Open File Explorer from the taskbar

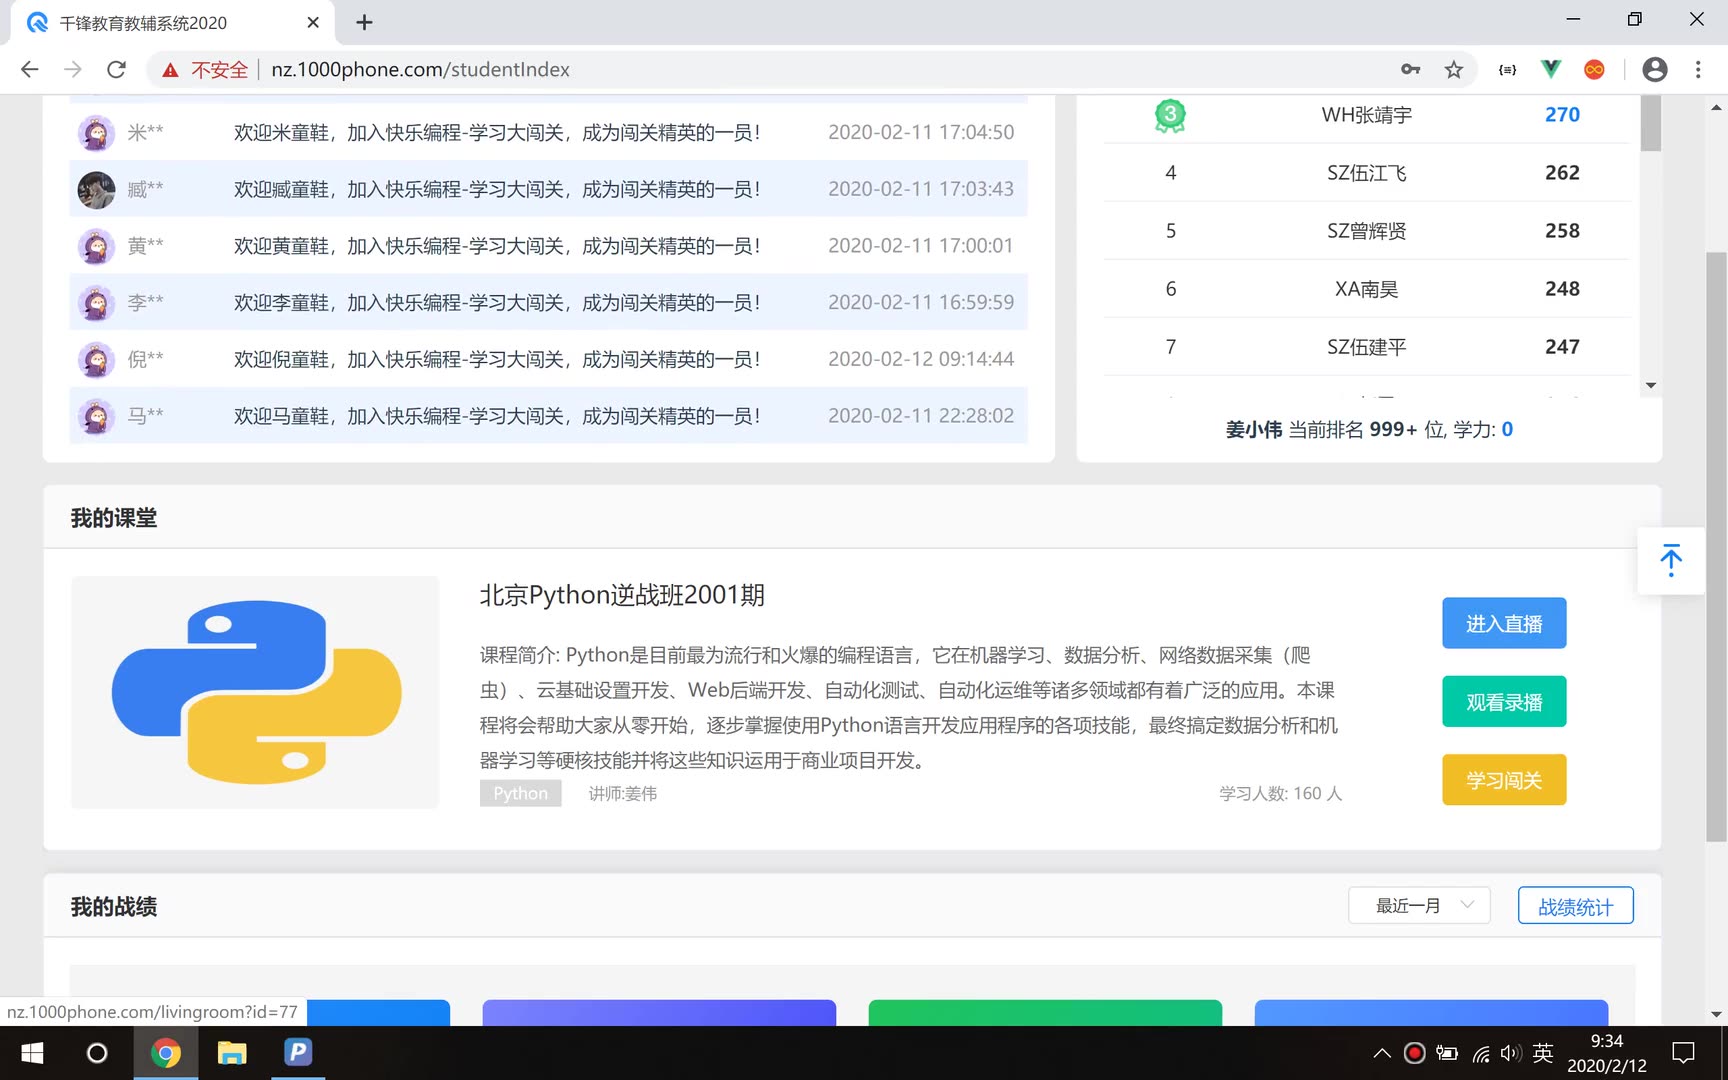point(232,1053)
